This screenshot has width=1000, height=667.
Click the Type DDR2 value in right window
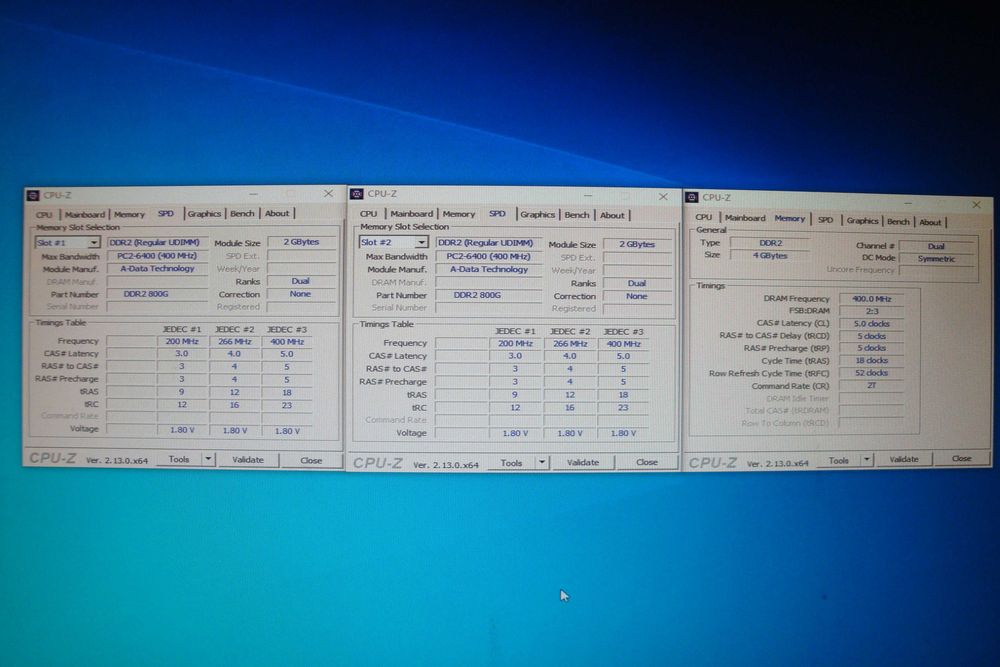point(770,243)
